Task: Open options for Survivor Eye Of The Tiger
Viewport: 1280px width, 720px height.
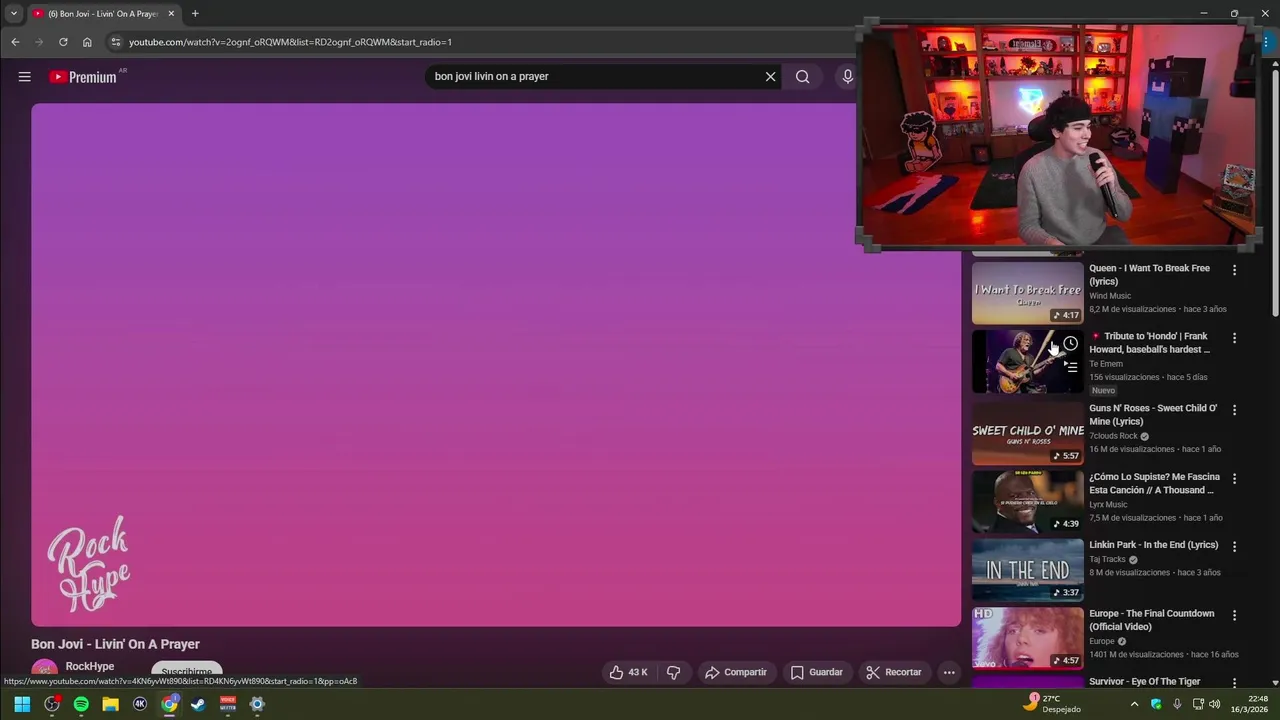Action: [1234, 683]
